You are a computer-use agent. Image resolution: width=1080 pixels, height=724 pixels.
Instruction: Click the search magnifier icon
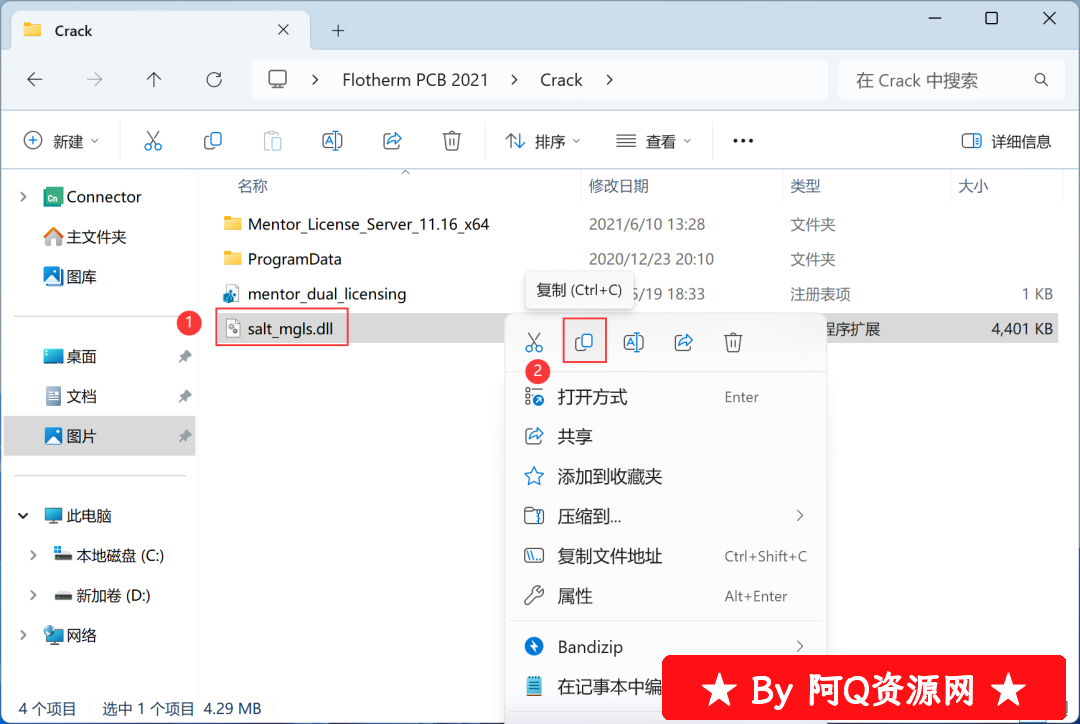pyautogui.click(x=1041, y=80)
